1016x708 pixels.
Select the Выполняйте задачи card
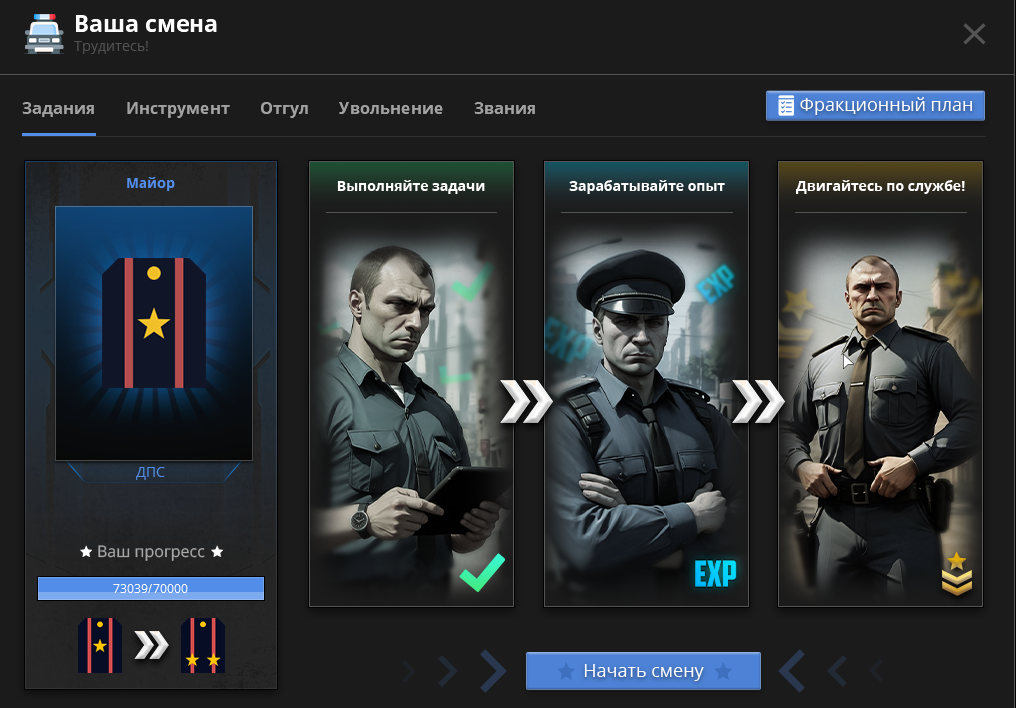pyautogui.click(x=411, y=383)
